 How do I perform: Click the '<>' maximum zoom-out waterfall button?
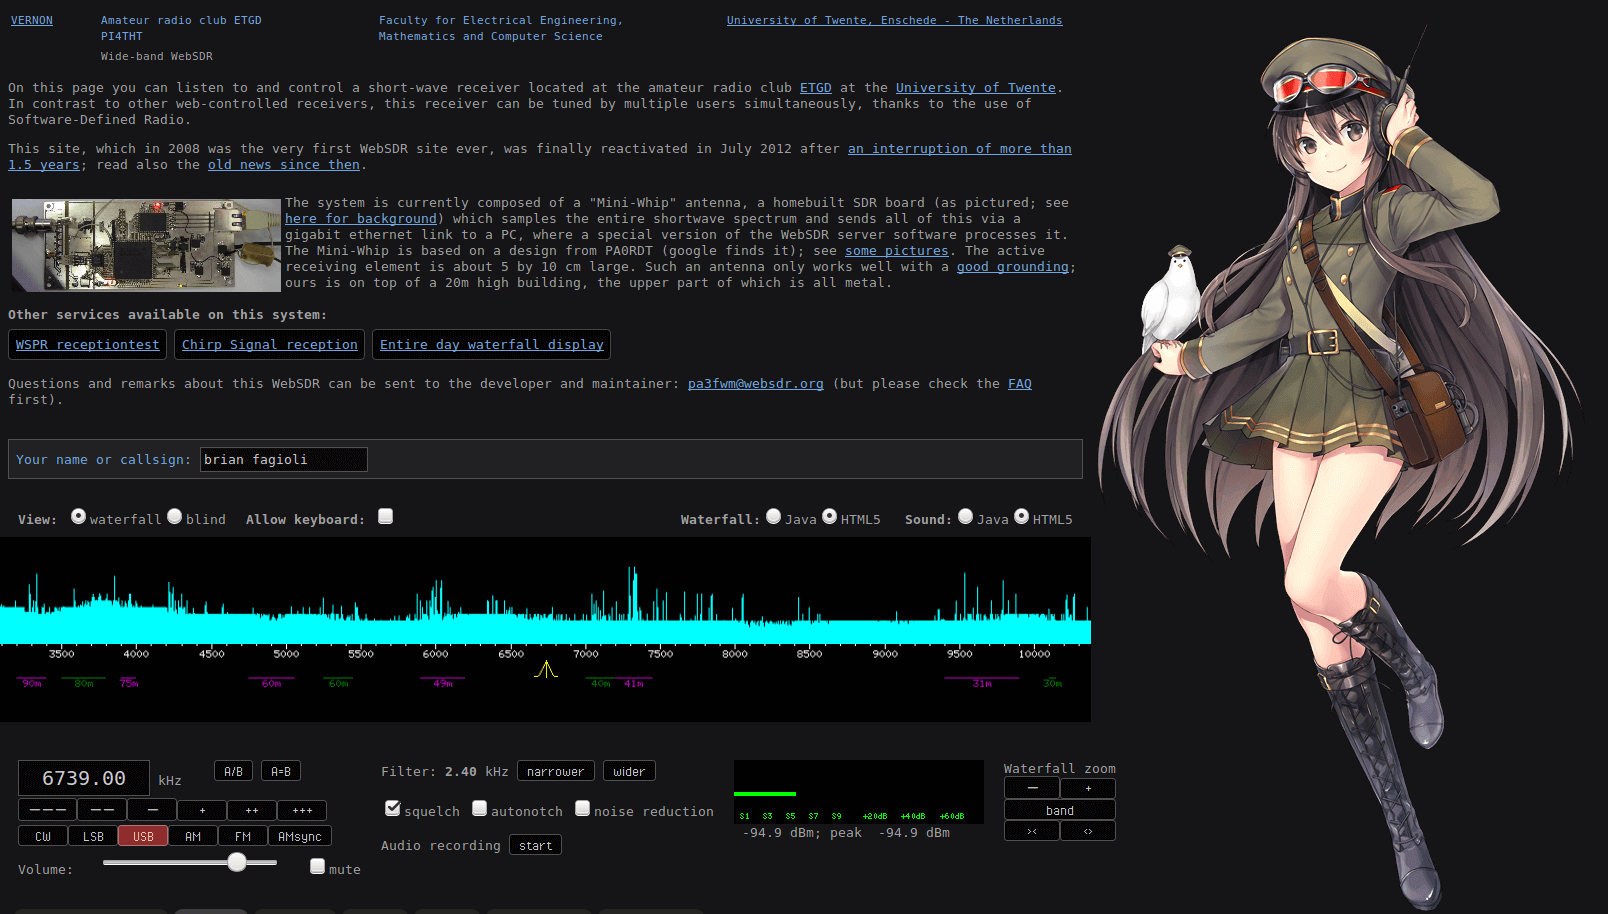(x=1088, y=831)
